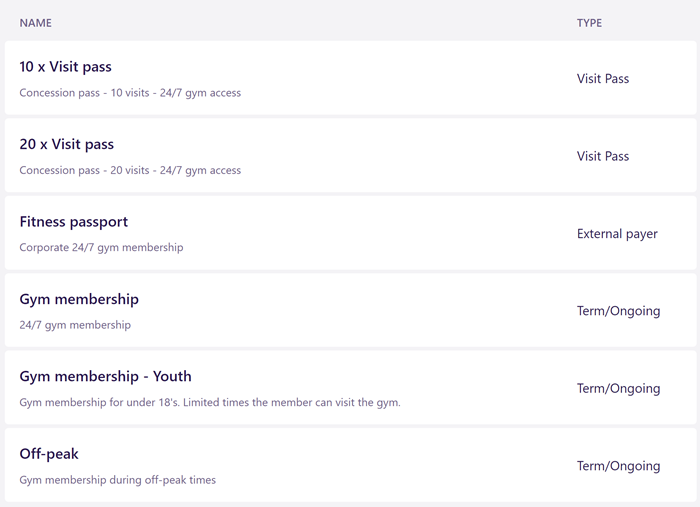Click 'Corporate 24/7 gym membership' description
Screen dimensions: 700x507
point(101,248)
